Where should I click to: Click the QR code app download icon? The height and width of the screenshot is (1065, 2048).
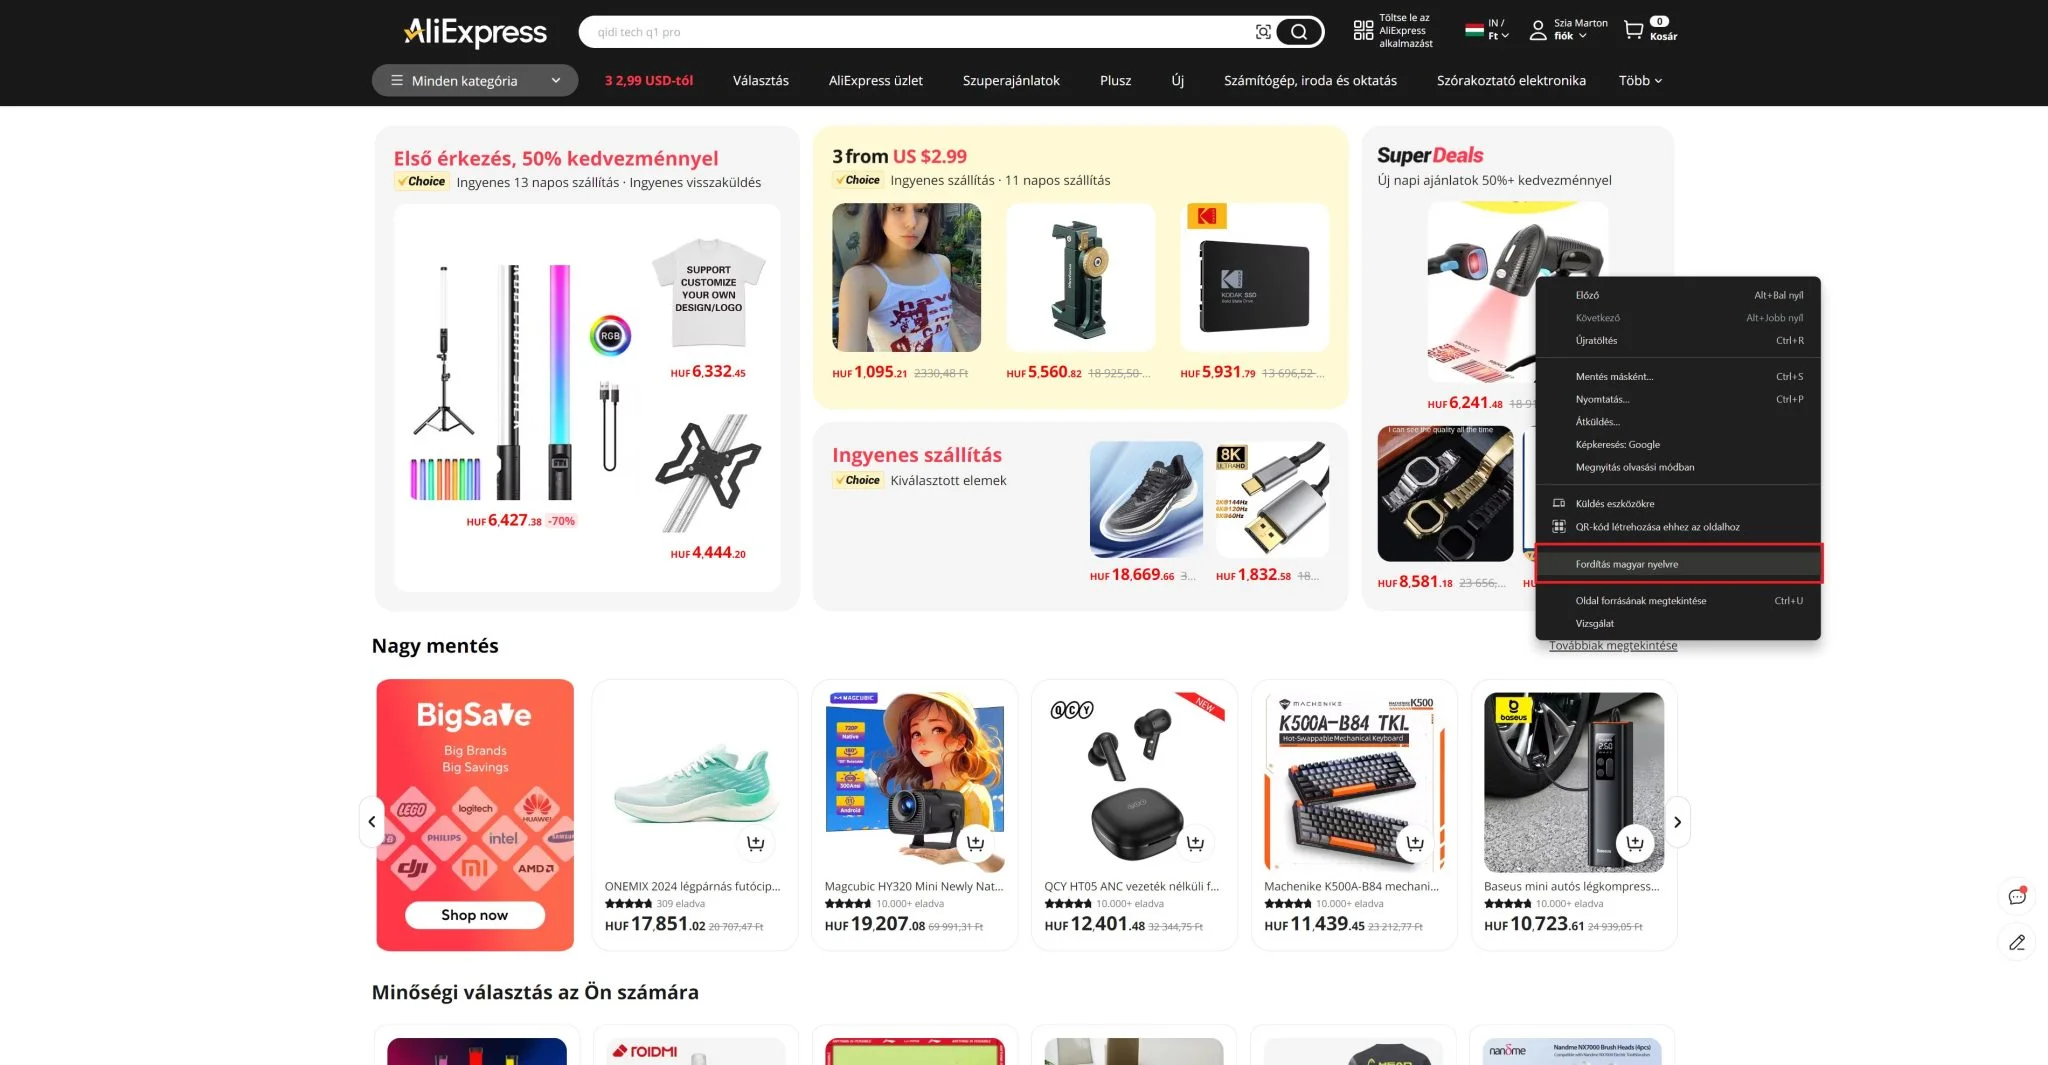tap(1363, 31)
